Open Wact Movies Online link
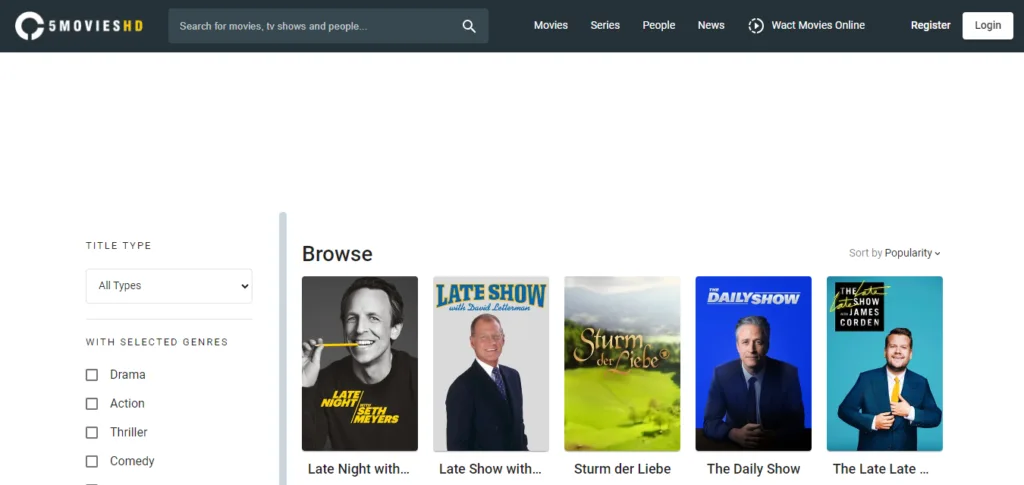Screen dimensions: 1024x485 tap(818, 25)
